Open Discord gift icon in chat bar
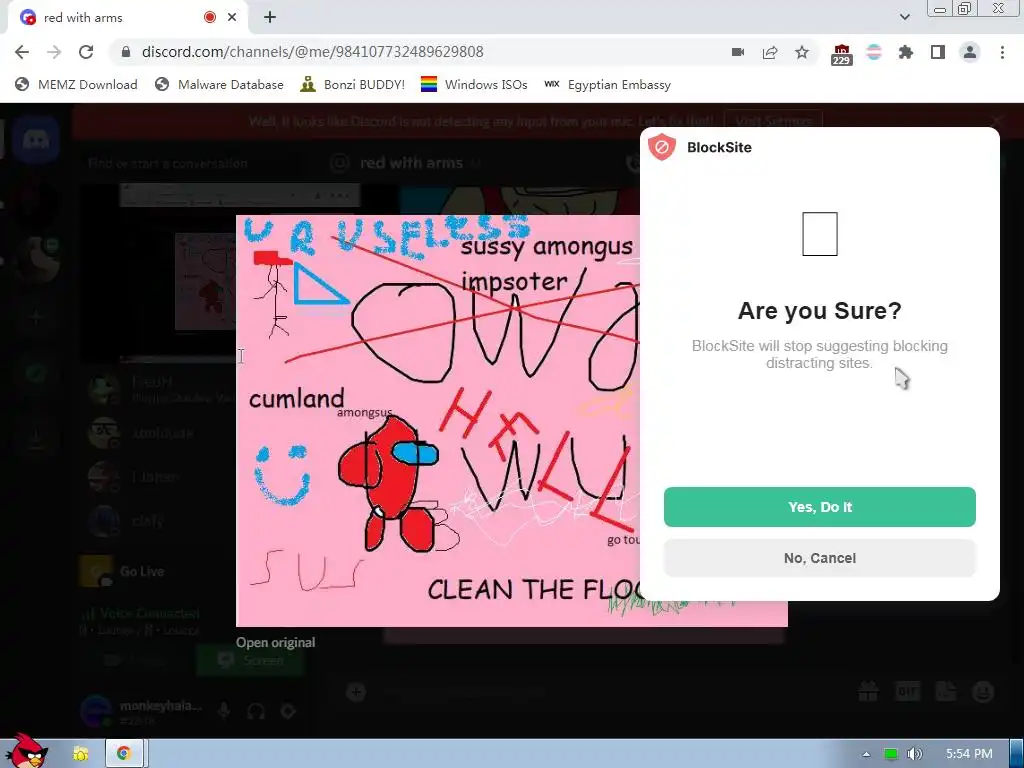The height and width of the screenshot is (768, 1024). [868, 692]
